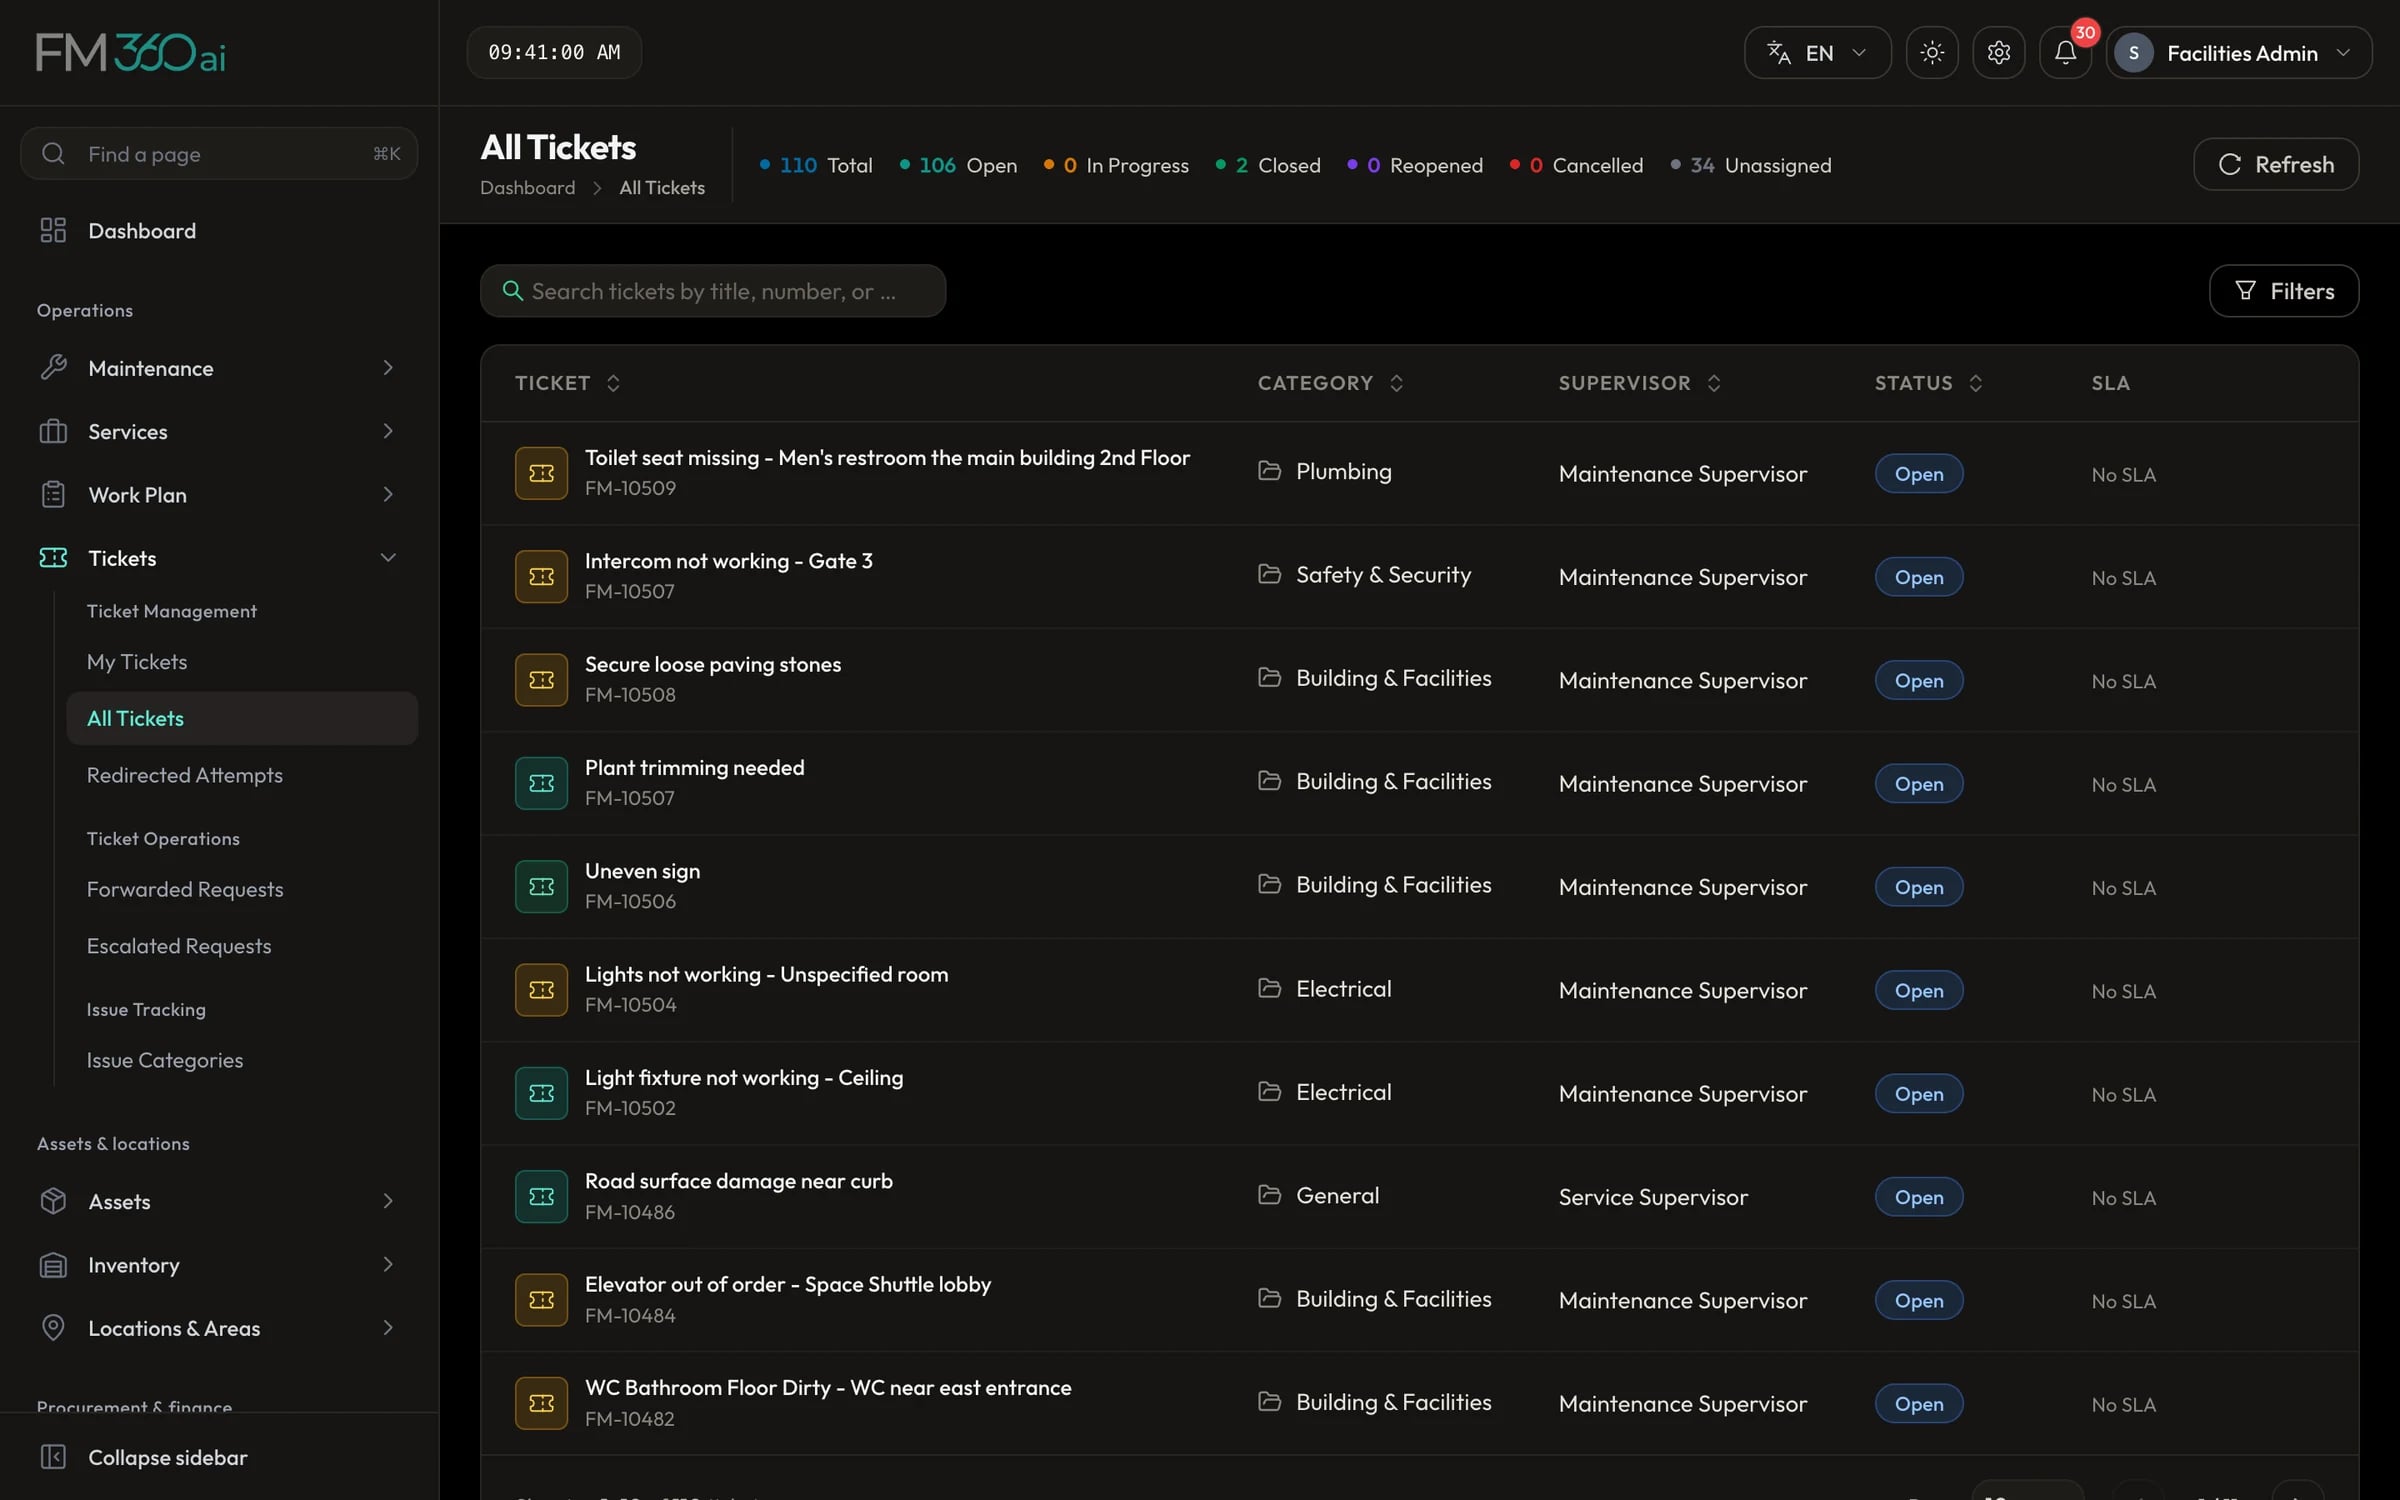Select All Tickets sidebar item
2400x1500 pixels.
point(242,718)
